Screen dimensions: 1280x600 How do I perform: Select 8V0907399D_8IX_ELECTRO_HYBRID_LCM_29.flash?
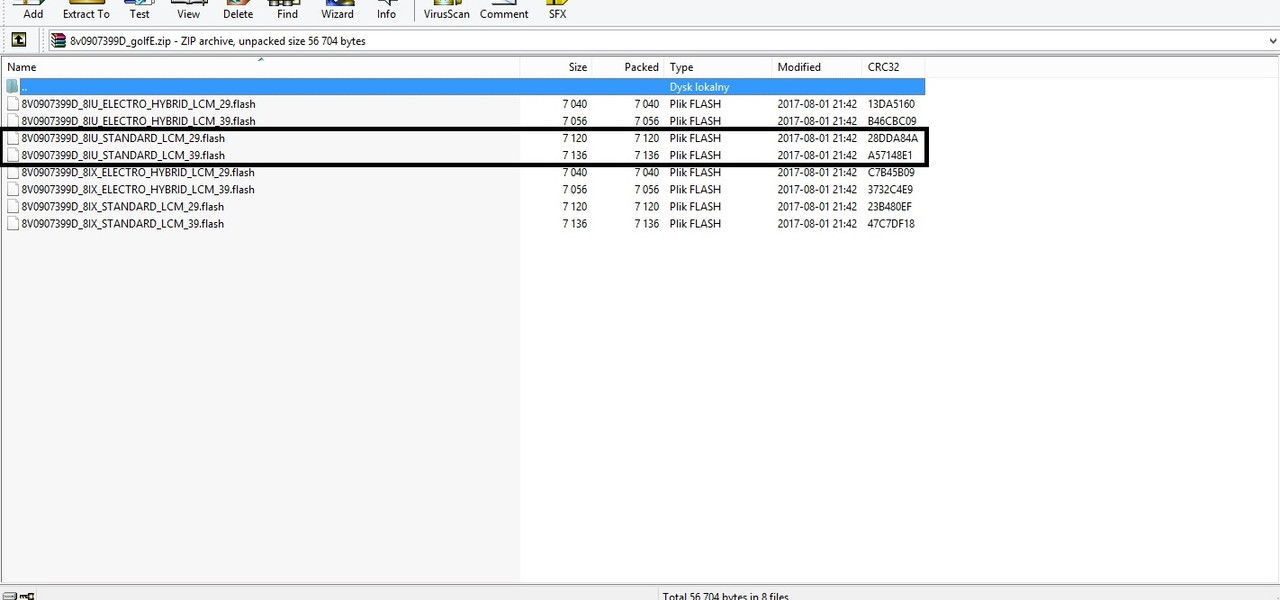[x=138, y=172]
